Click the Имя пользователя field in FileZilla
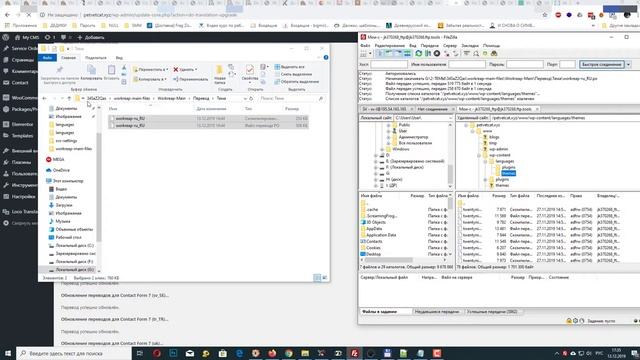The image size is (640, 360). pos(467,64)
